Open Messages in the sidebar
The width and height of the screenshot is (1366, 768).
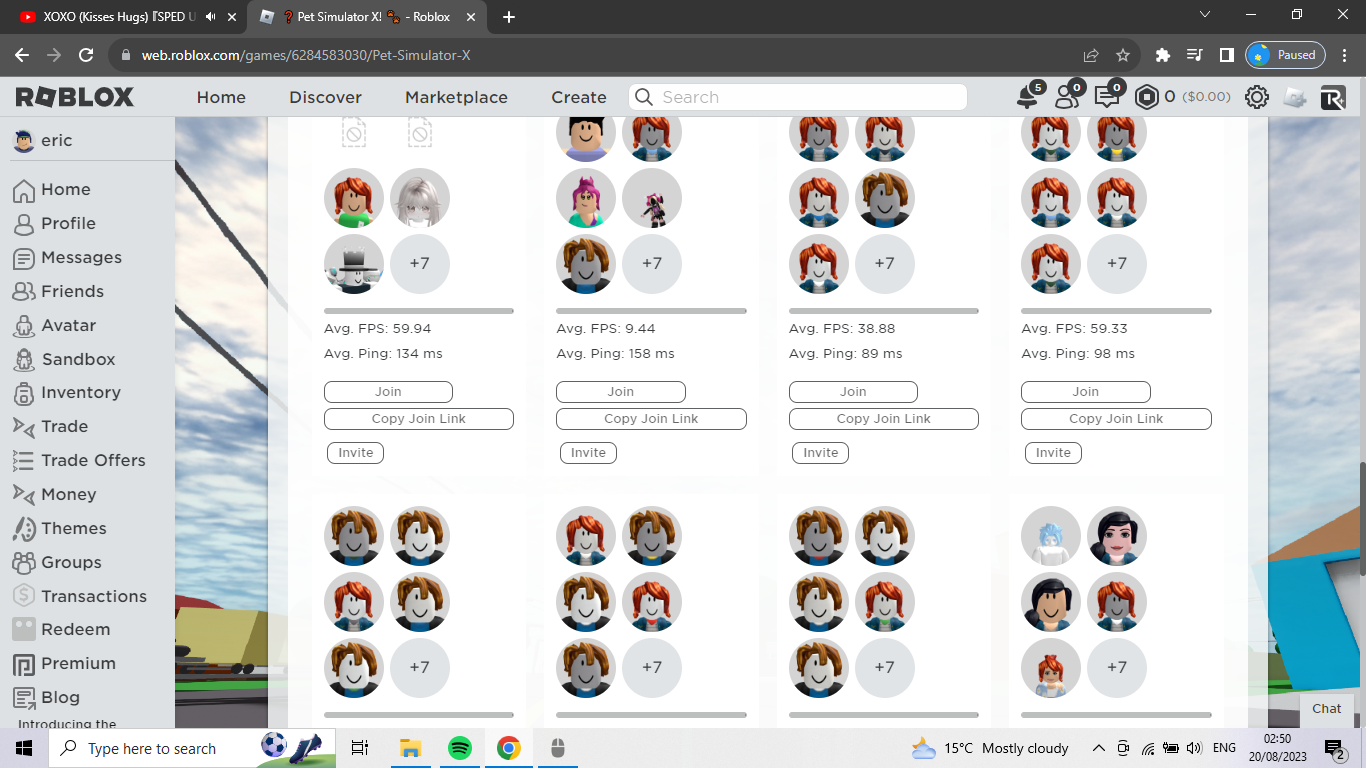(81, 257)
